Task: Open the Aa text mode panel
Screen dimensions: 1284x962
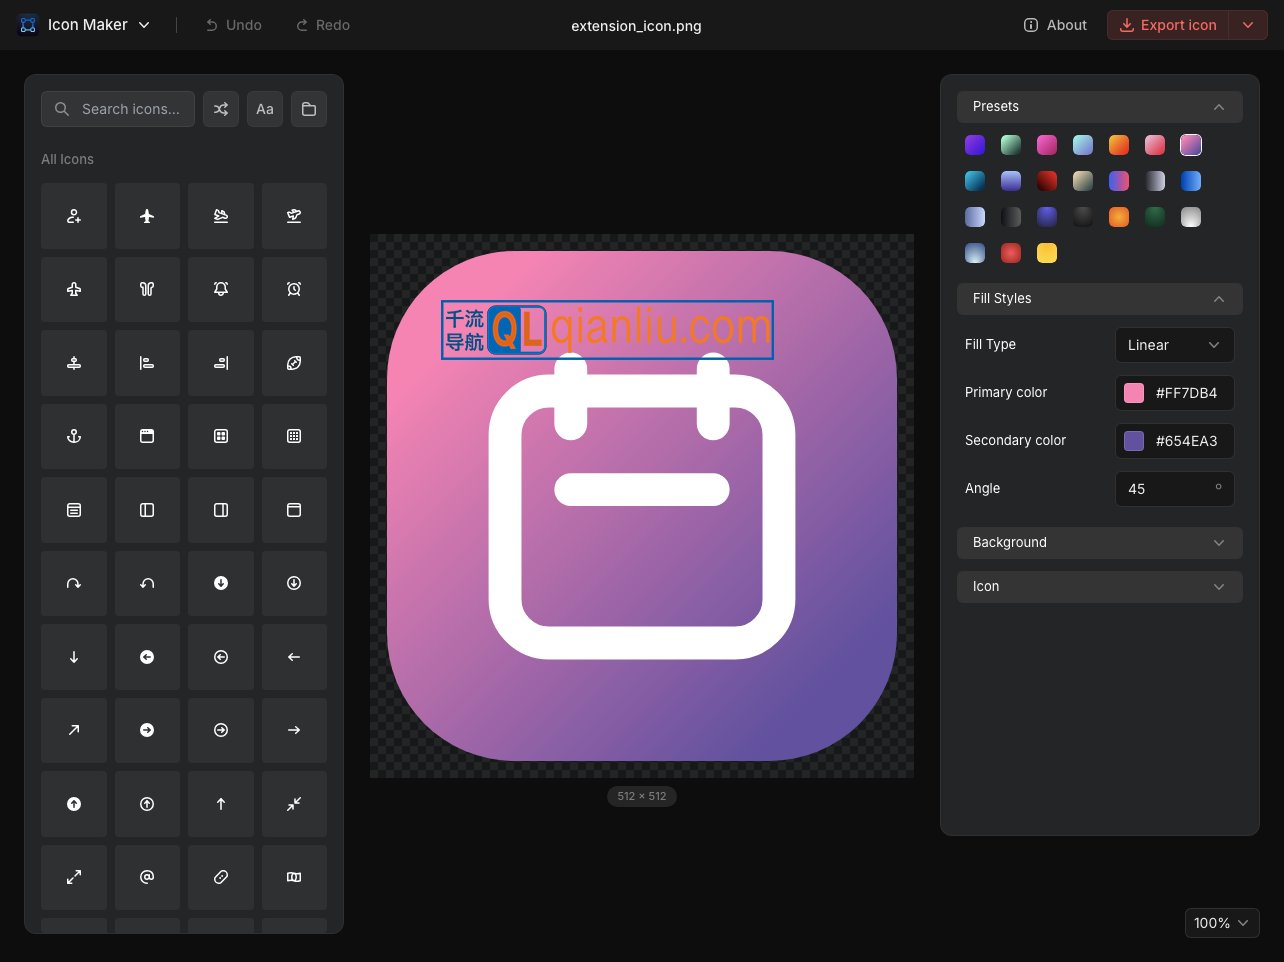Action: pos(265,109)
